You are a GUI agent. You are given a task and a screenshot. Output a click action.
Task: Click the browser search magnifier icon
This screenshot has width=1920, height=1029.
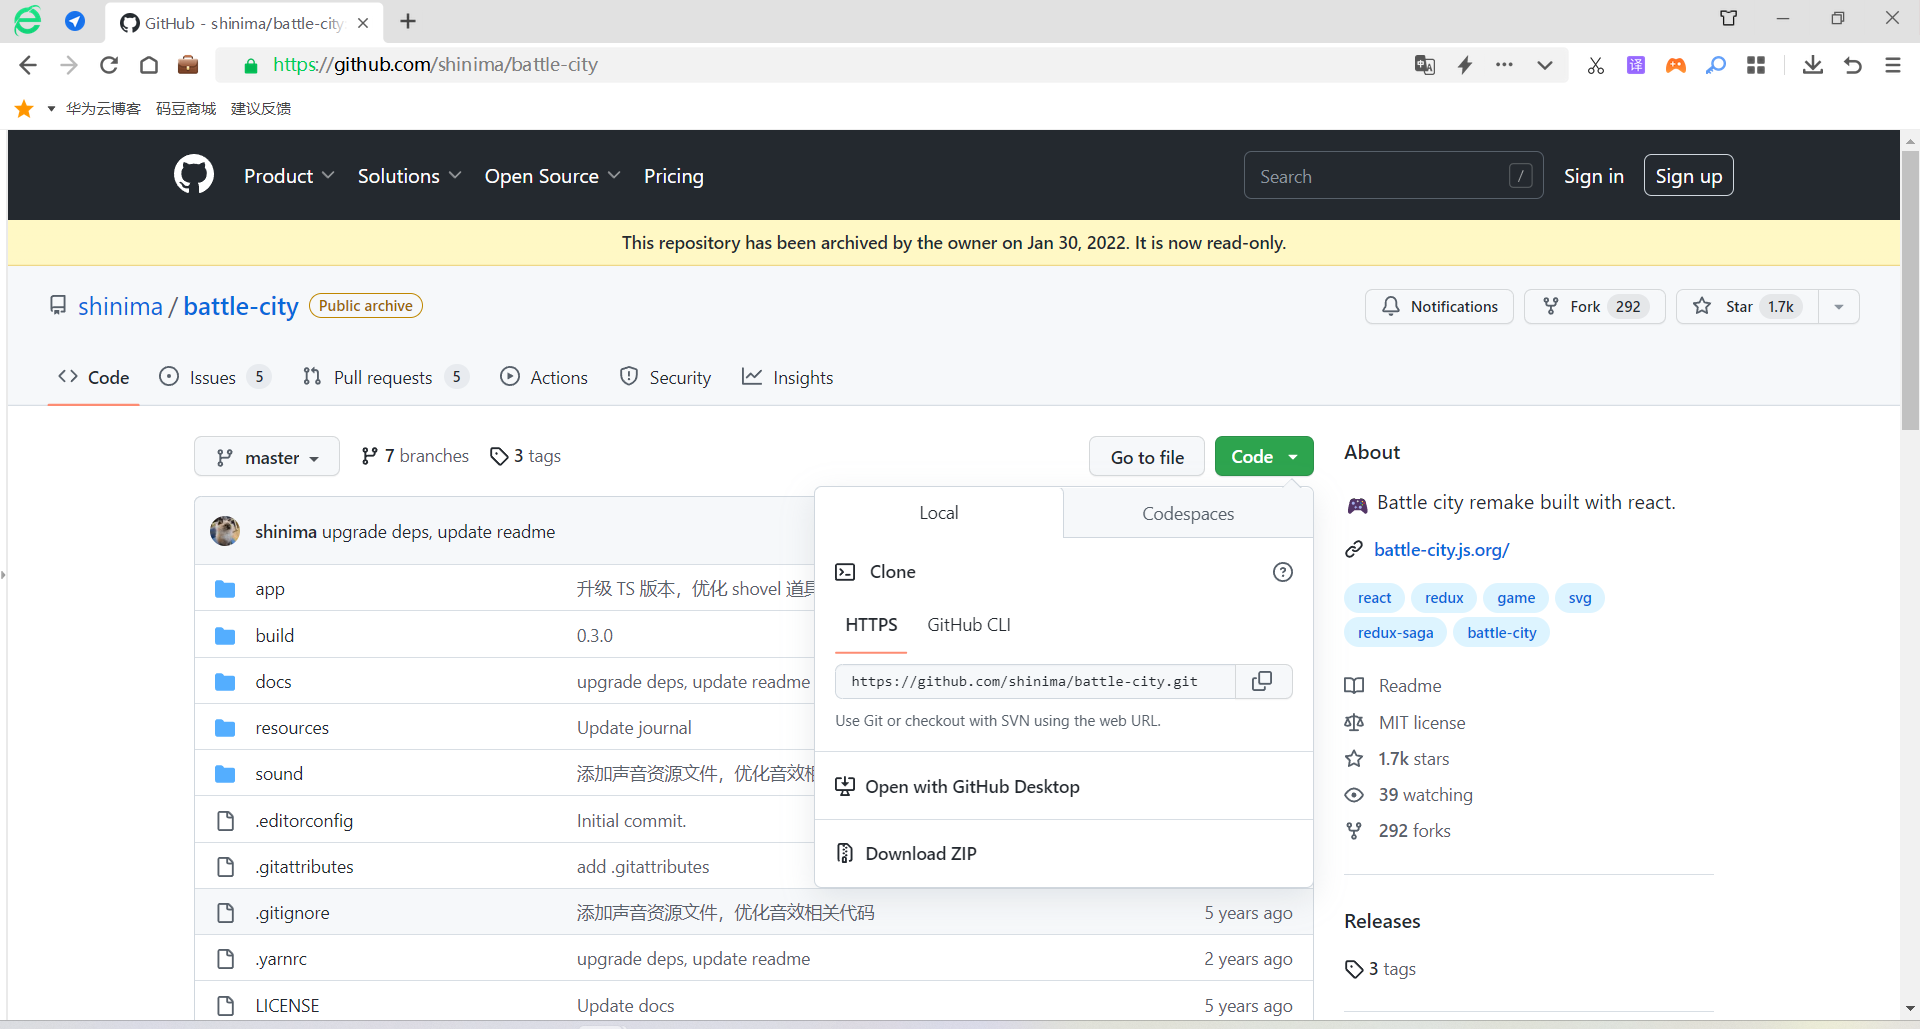coord(1716,65)
